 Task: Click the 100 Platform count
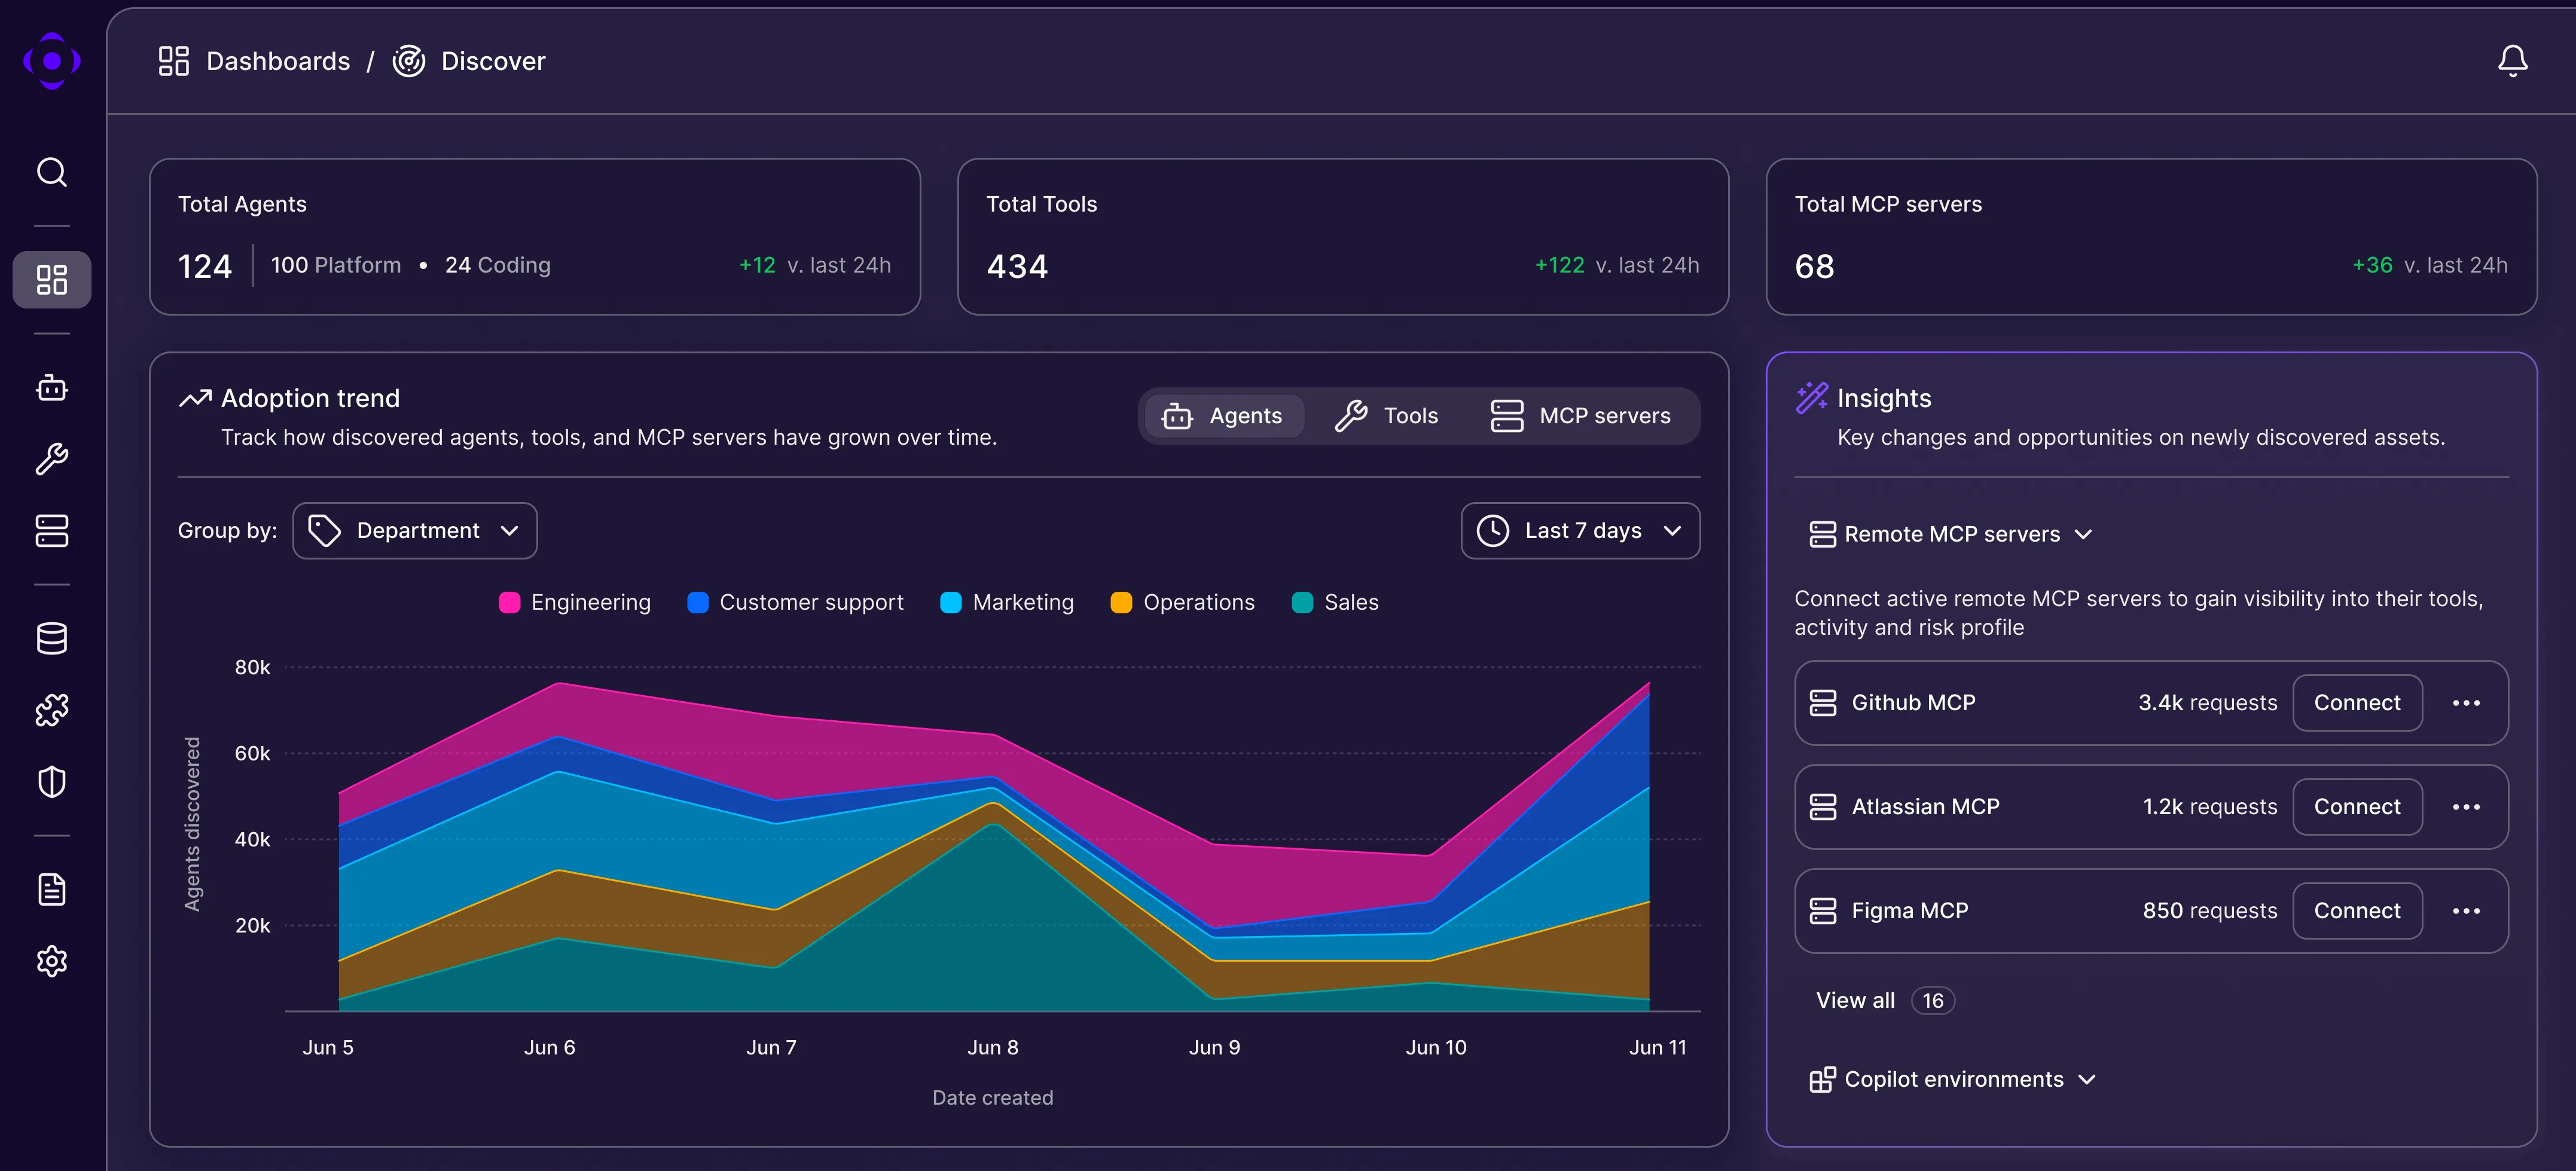click(336, 265)
